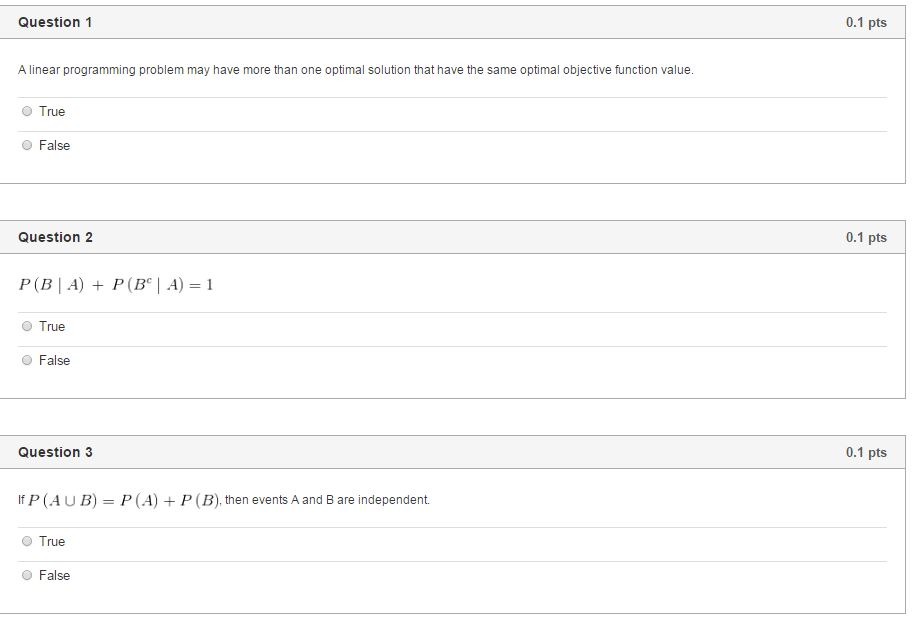The height and width of the screenshot is (630, 915).
Task: Click the "True" label under Question 3
Action: click(52, 542)
